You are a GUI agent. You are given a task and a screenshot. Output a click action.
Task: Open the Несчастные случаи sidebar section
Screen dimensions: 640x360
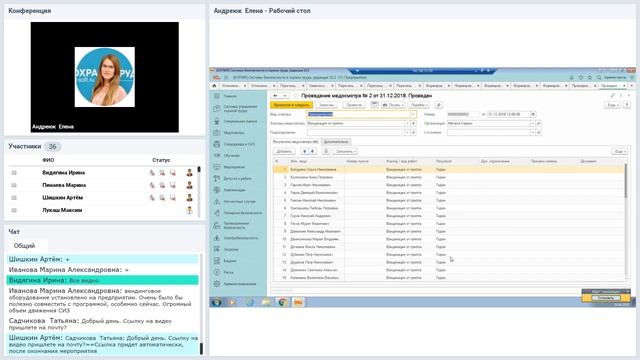[239, 201]
